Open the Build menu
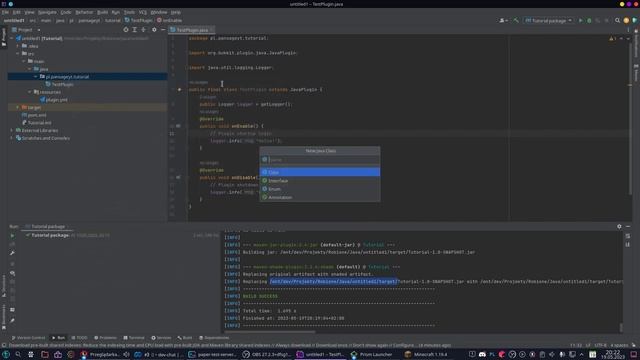 coord(102,12)
